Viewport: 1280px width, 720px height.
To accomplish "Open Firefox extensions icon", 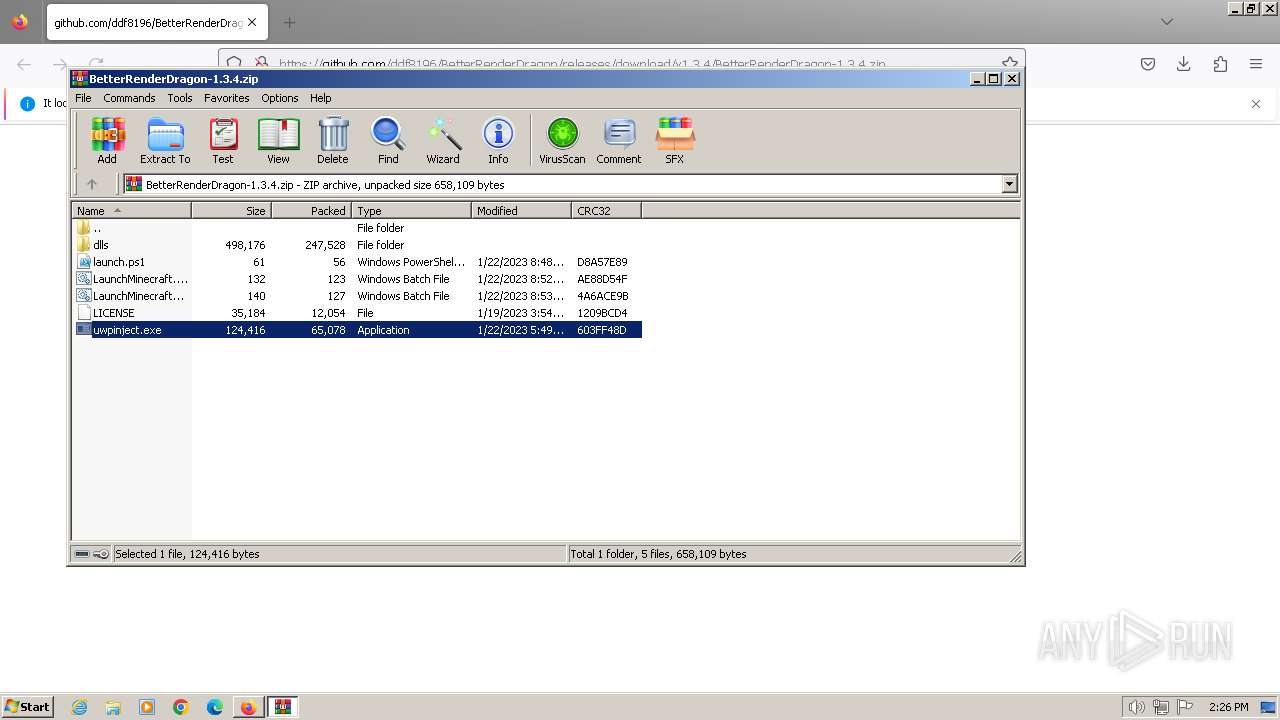I will (1220, 64).
